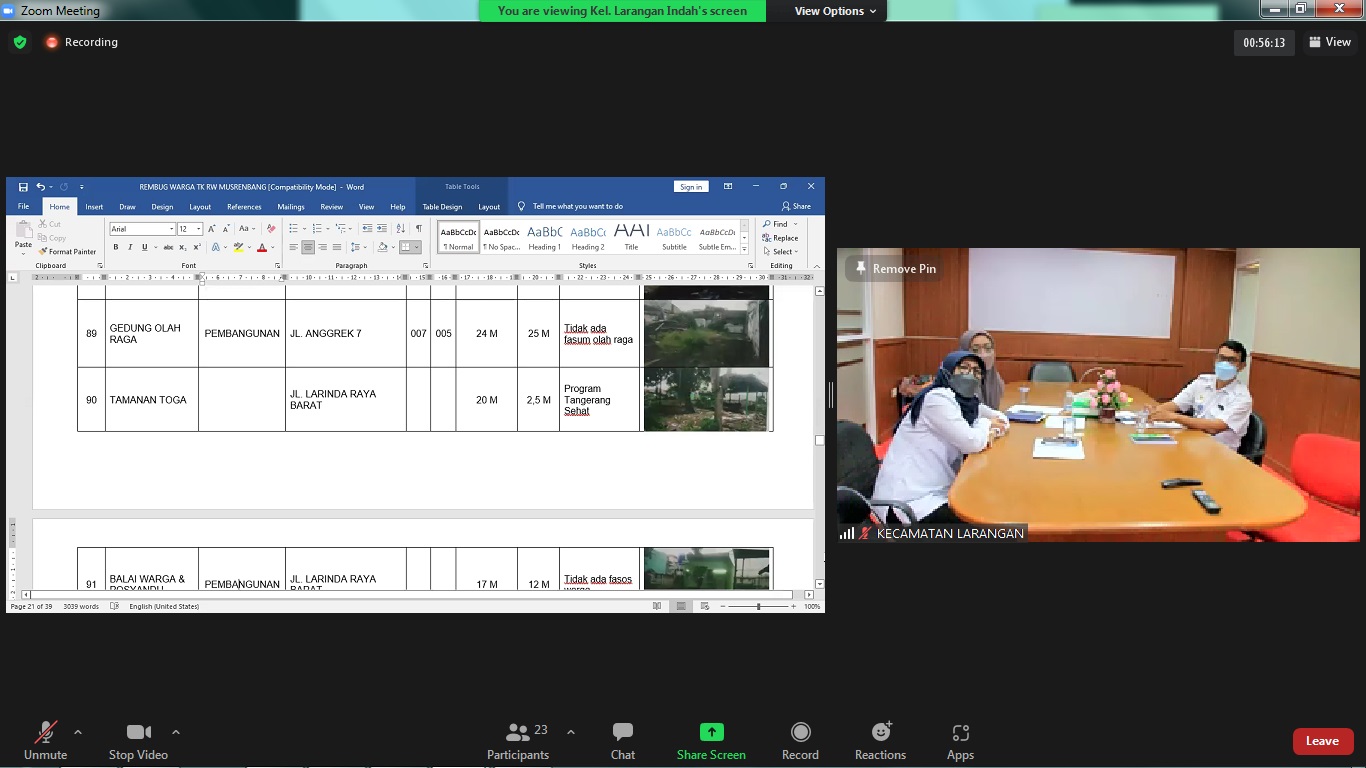Viewport: 1366px width, 768px height.
Task: Remove pin from Kecamatan Larangan video
Action: tap(893, 269)
